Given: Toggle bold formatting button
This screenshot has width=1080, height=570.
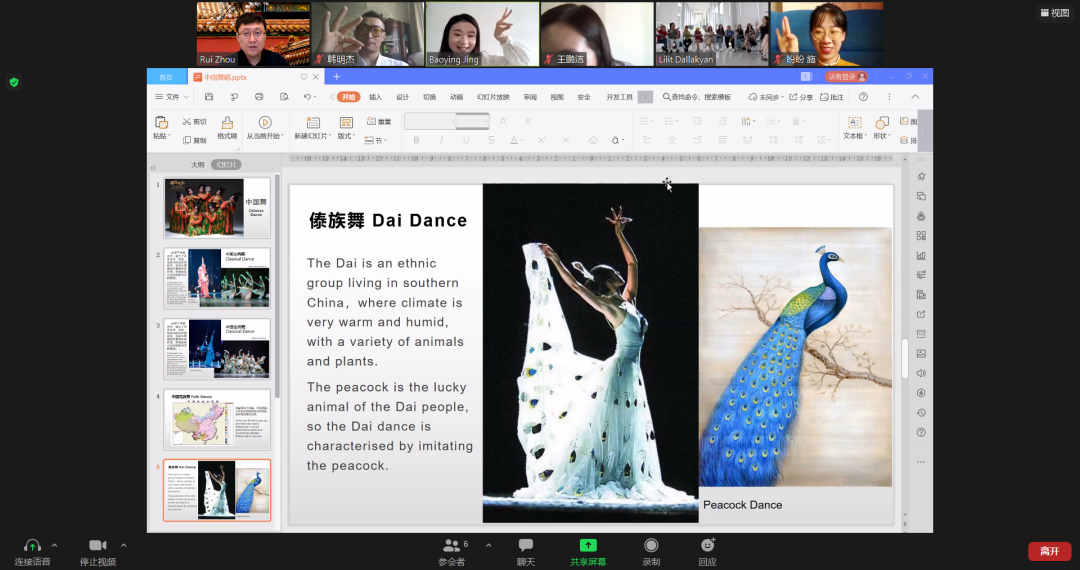Looking at the screenshot, I should coord(416,140).
